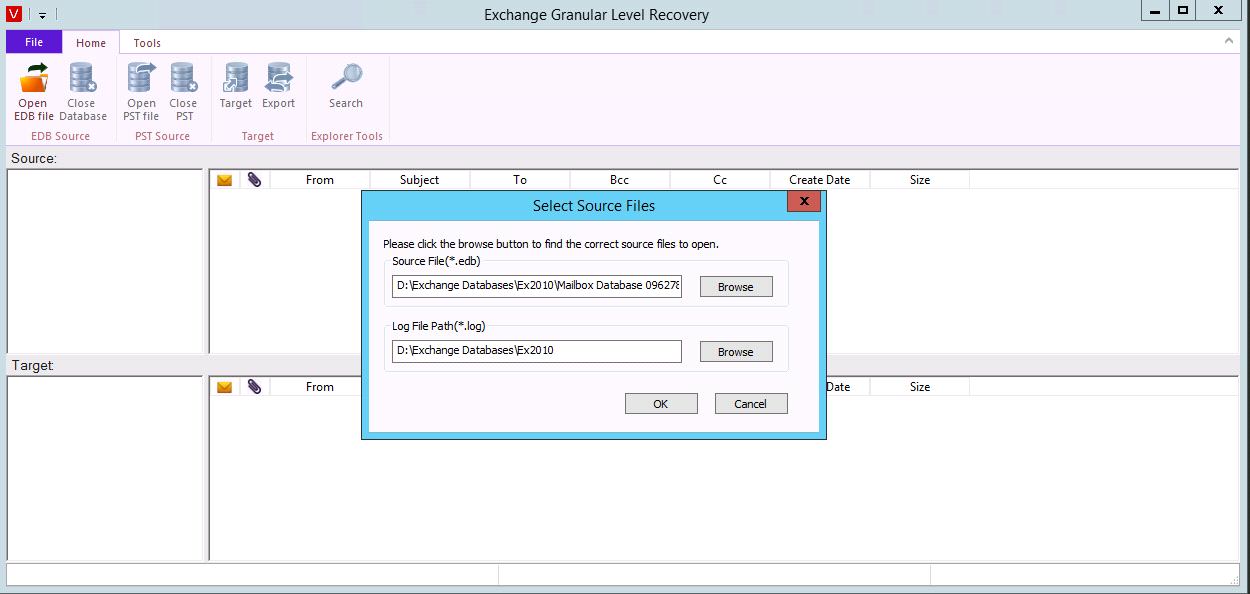
Task: Browse for the EDB source file
Action: click(736, 287)
